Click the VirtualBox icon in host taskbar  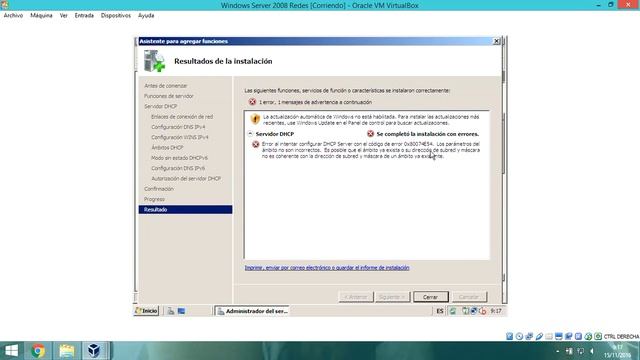click(94, 351)
